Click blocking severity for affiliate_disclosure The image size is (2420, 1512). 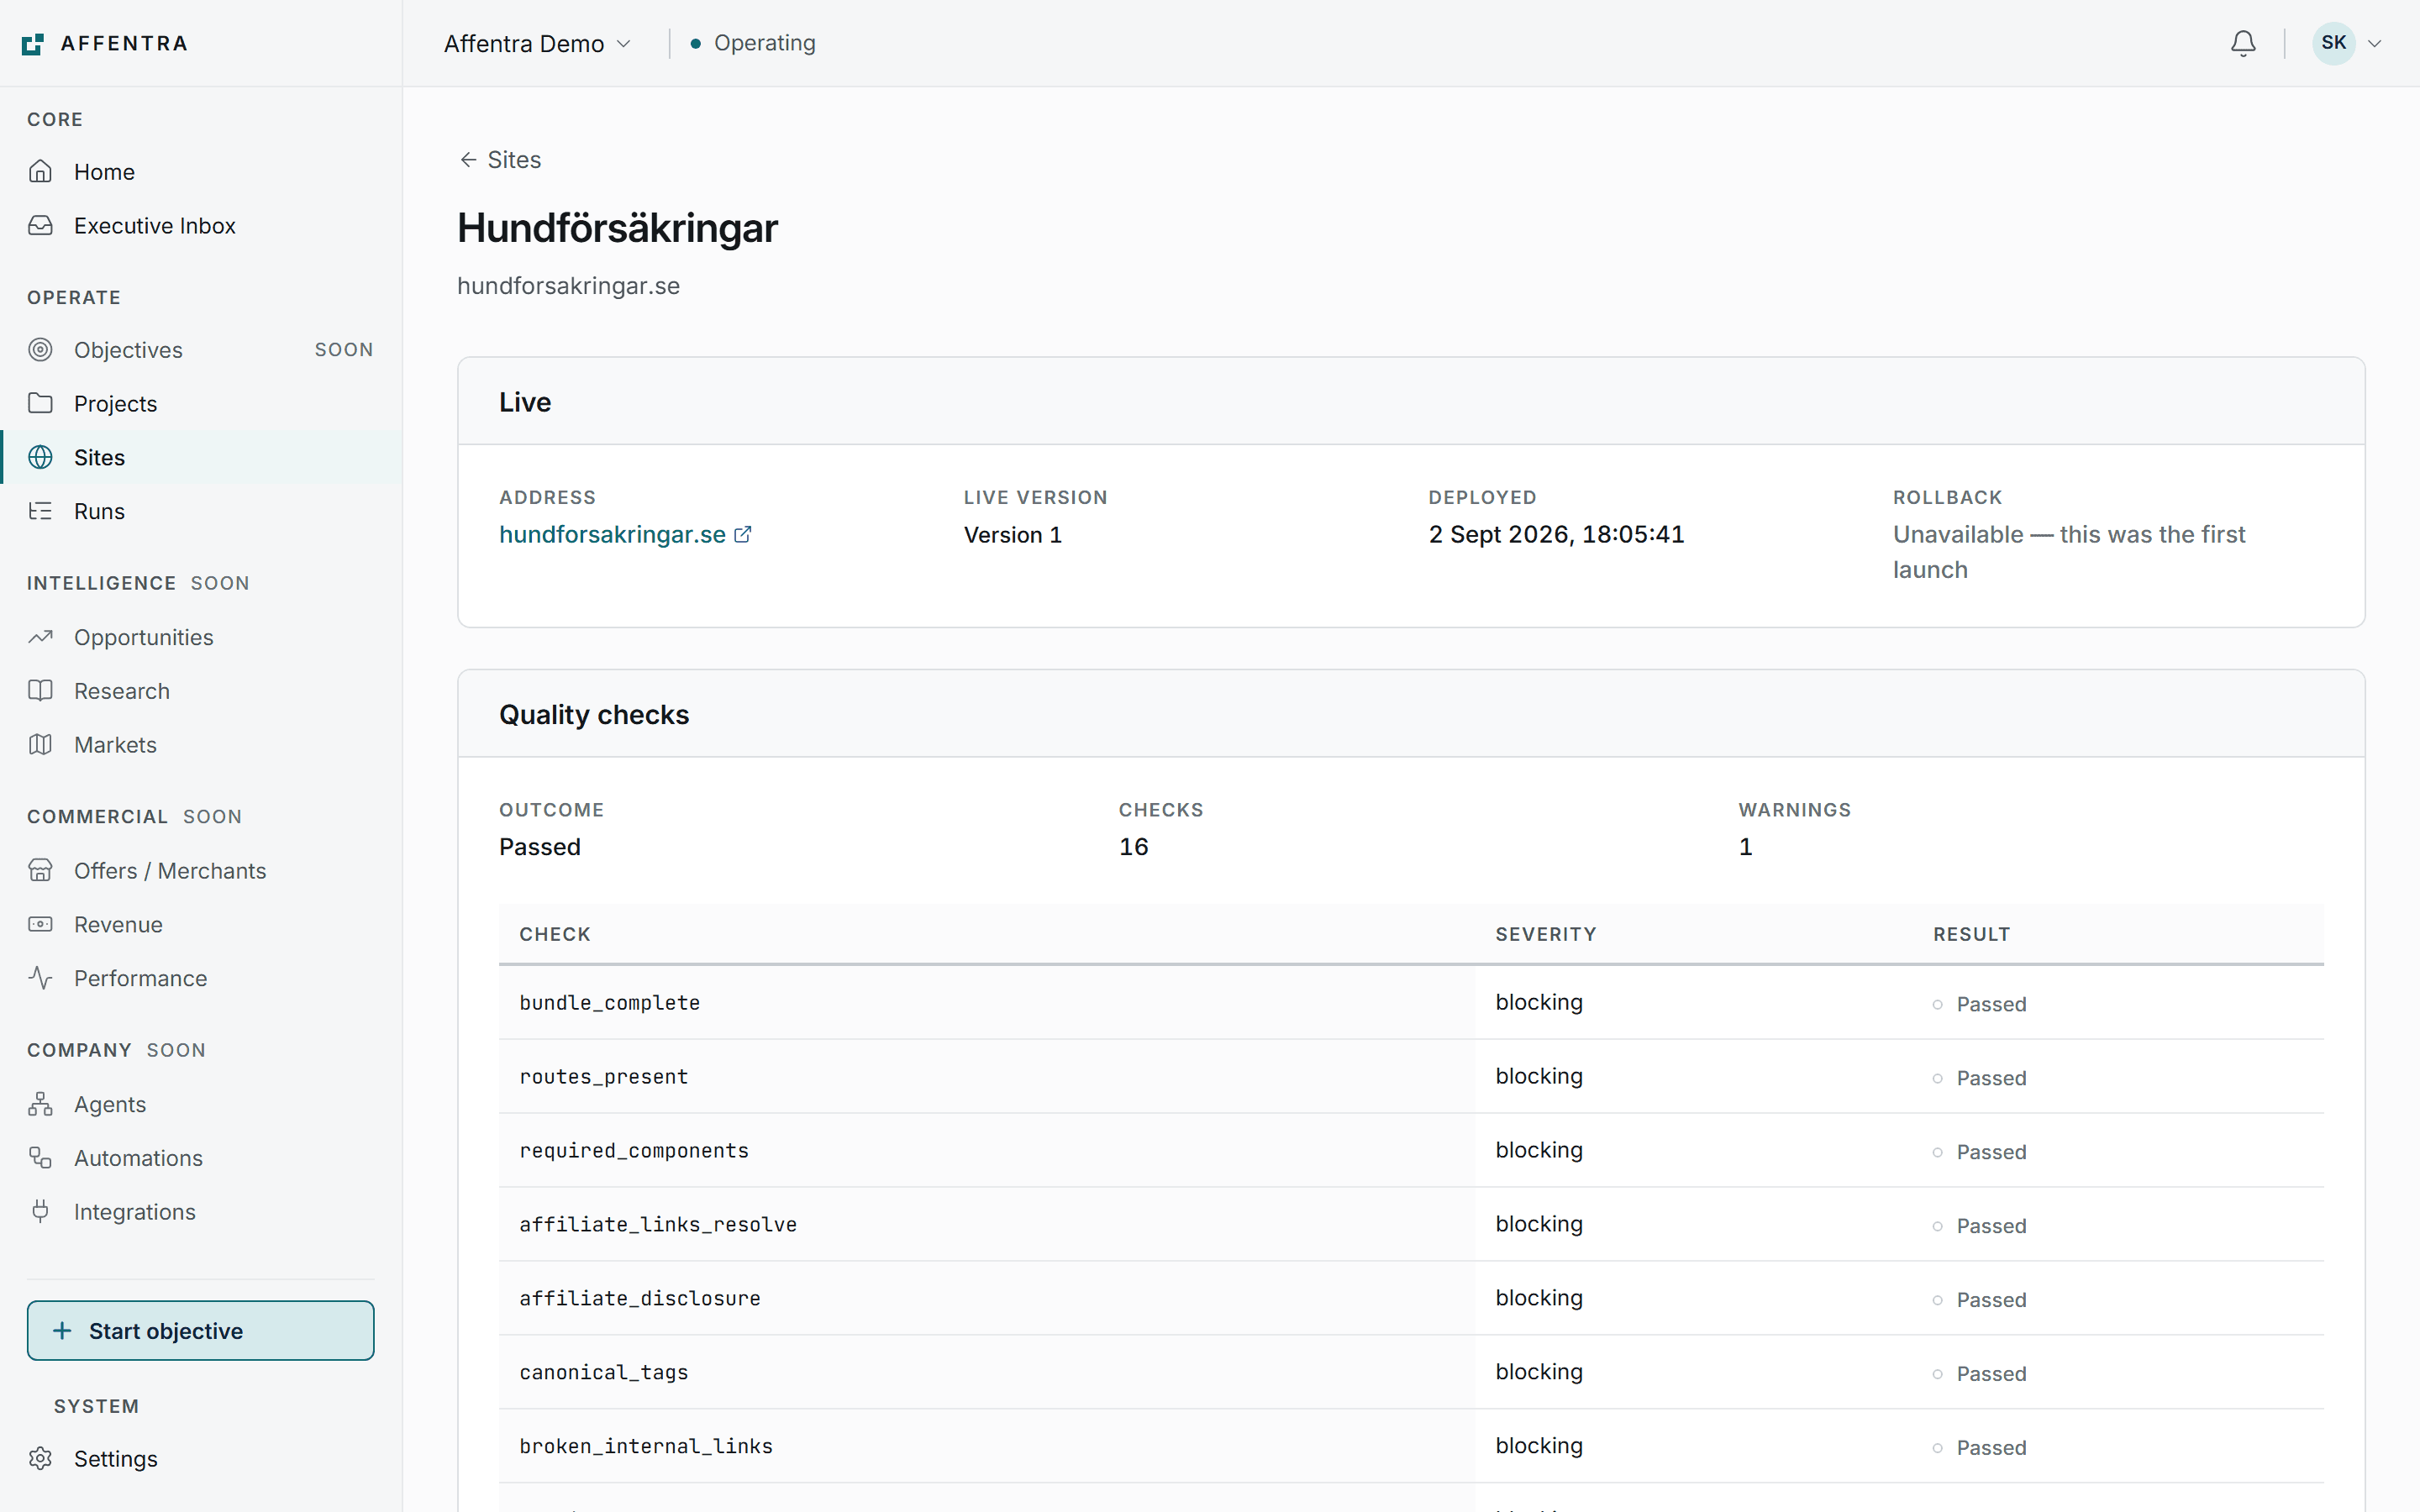pyautogui.click(x=1539, y=1298)
